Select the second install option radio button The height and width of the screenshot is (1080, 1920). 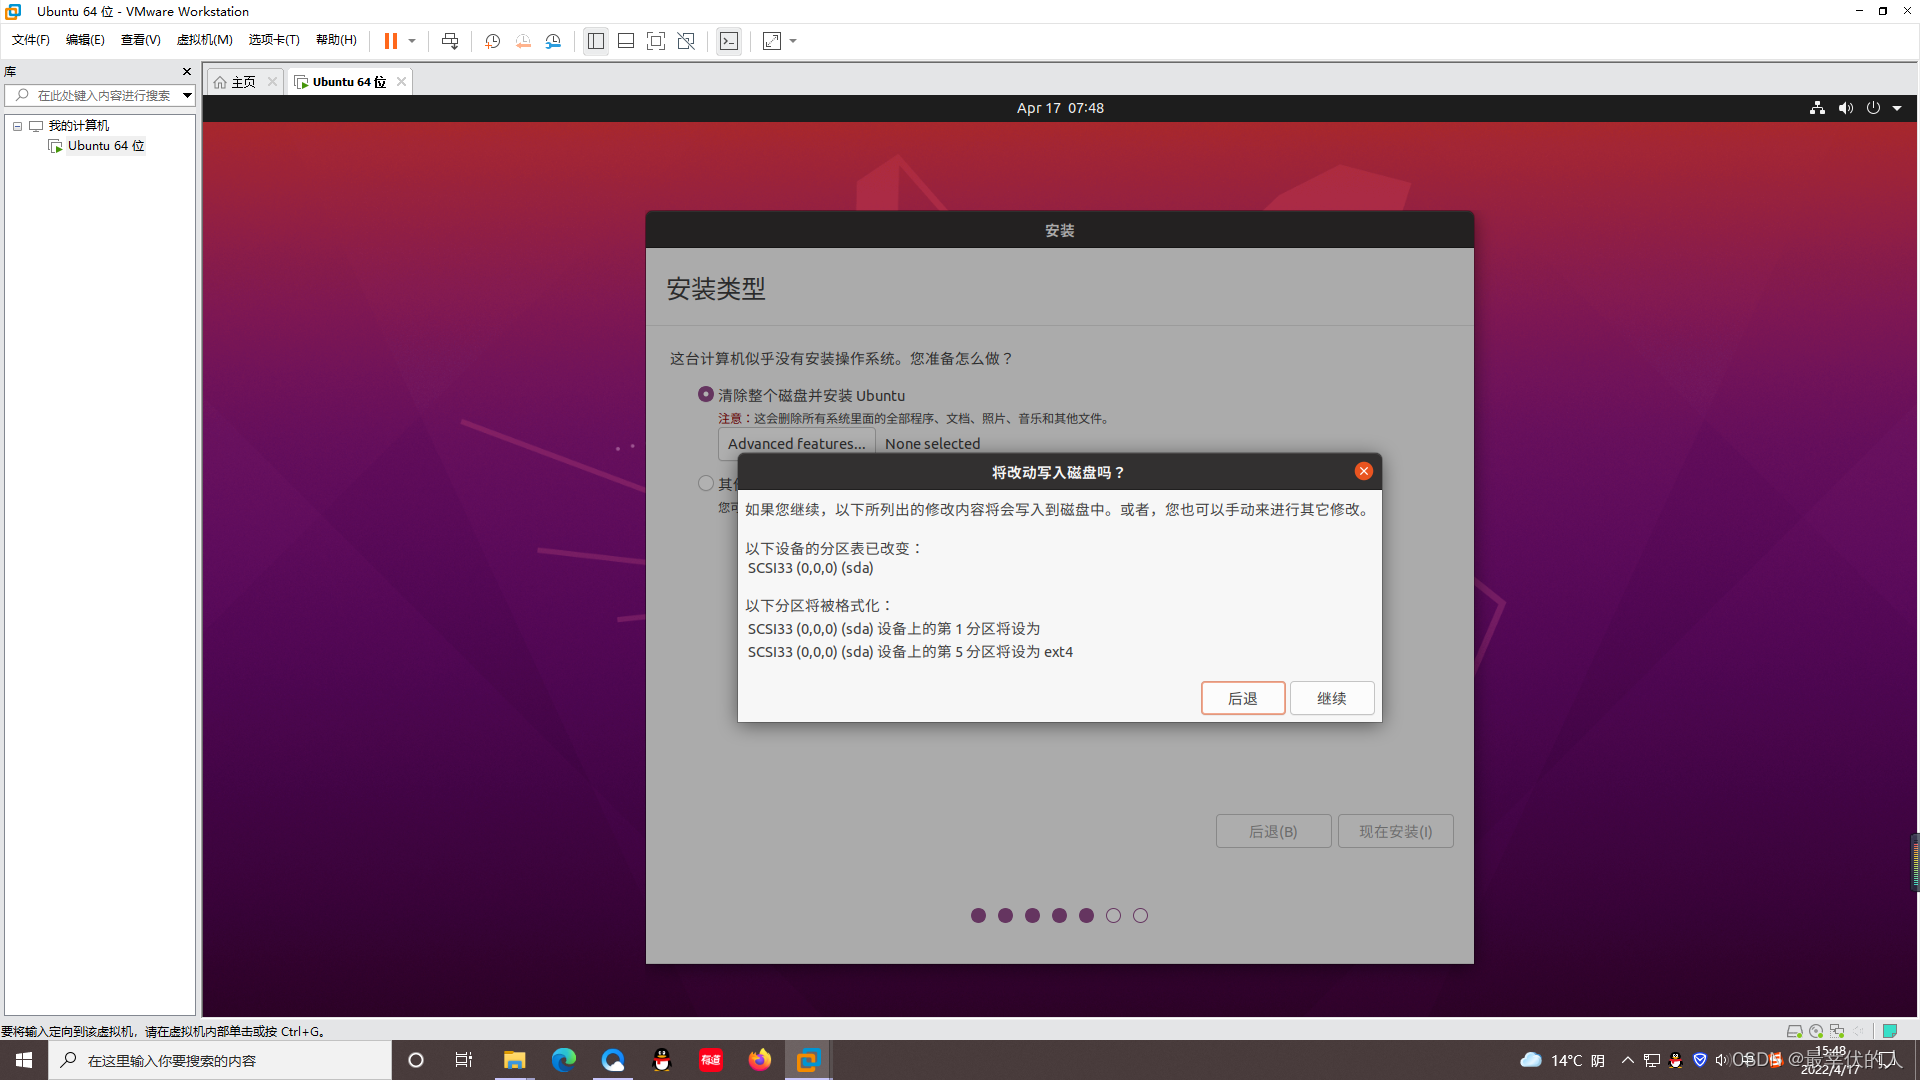706,483
